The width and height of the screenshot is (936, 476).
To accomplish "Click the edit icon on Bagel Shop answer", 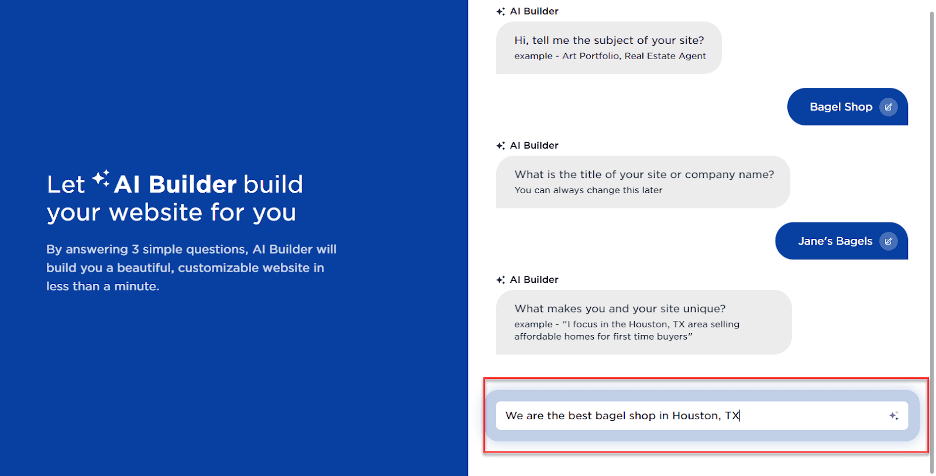I will click(888, 107).
